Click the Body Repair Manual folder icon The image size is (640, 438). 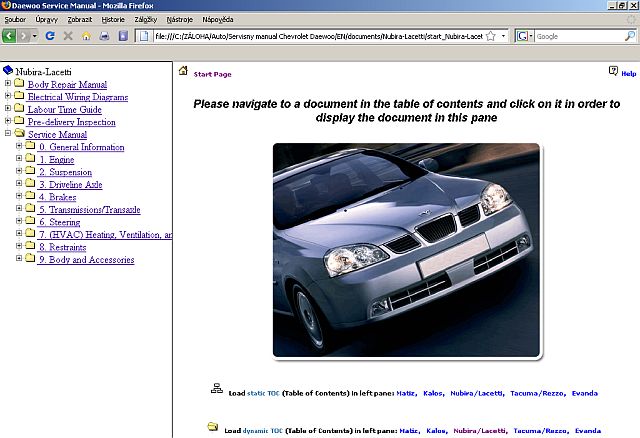coord(19,83)
